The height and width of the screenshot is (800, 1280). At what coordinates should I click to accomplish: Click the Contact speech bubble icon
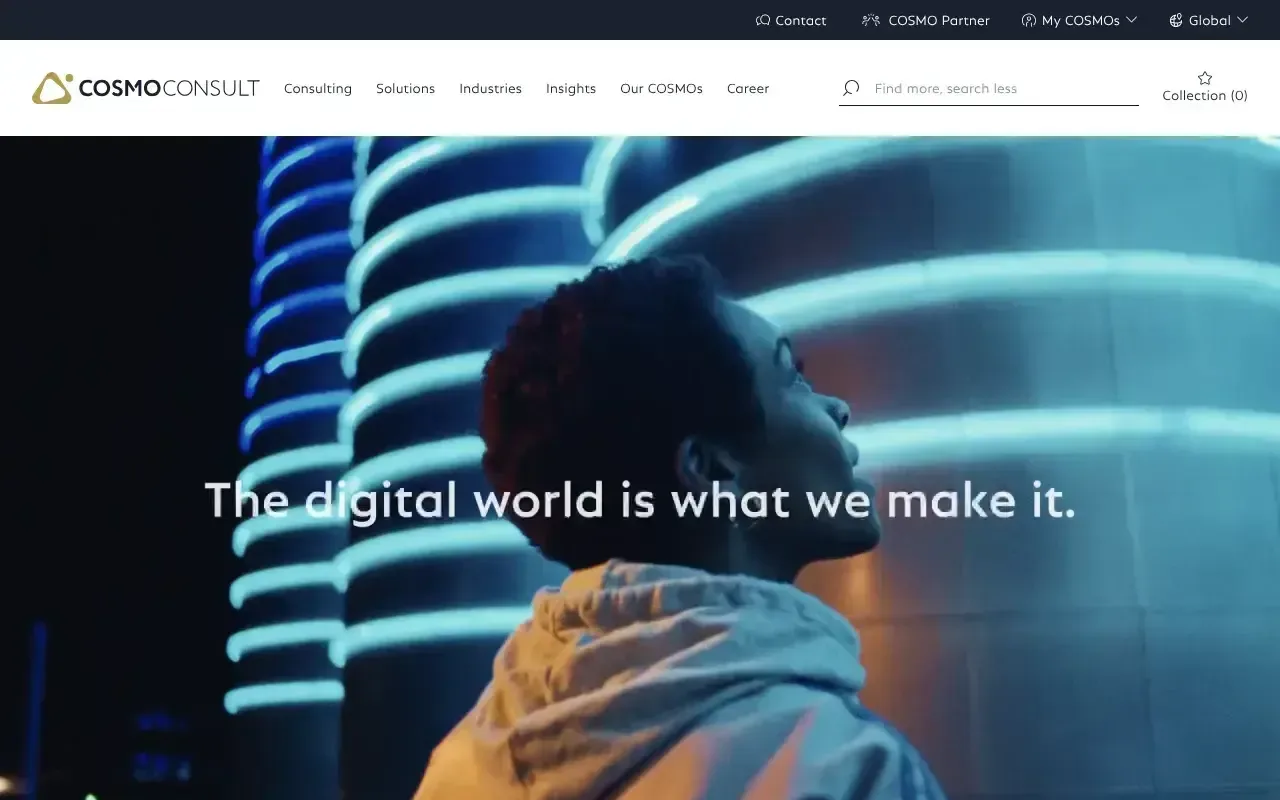(x=763, y=20)
